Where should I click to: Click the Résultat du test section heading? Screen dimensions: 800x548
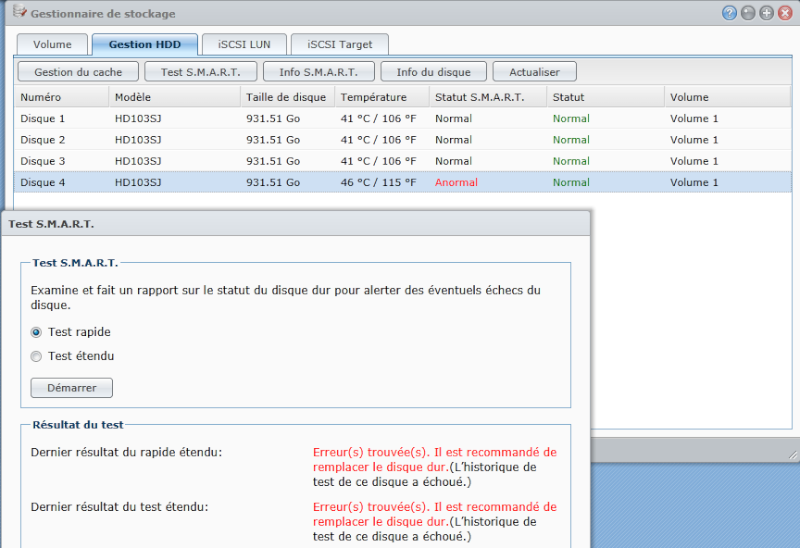[x=78, y=425]
